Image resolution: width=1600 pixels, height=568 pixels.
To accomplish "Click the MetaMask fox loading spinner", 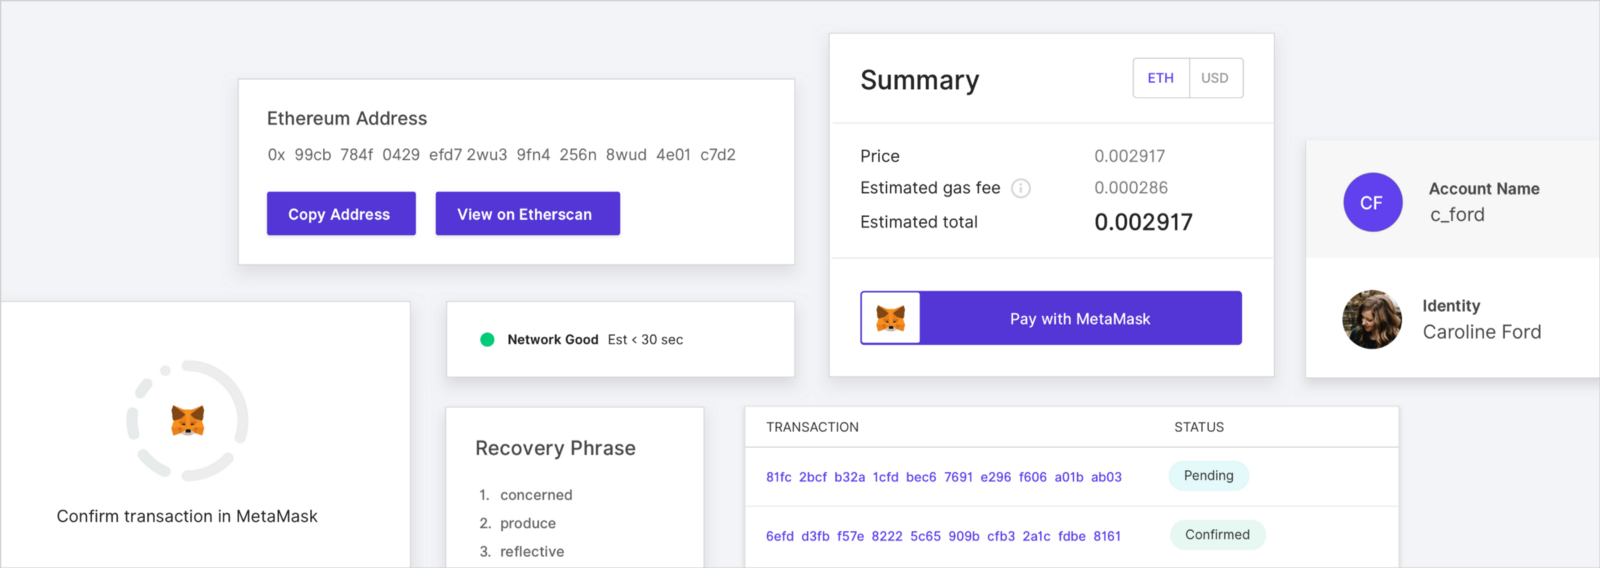I will 187,421.
